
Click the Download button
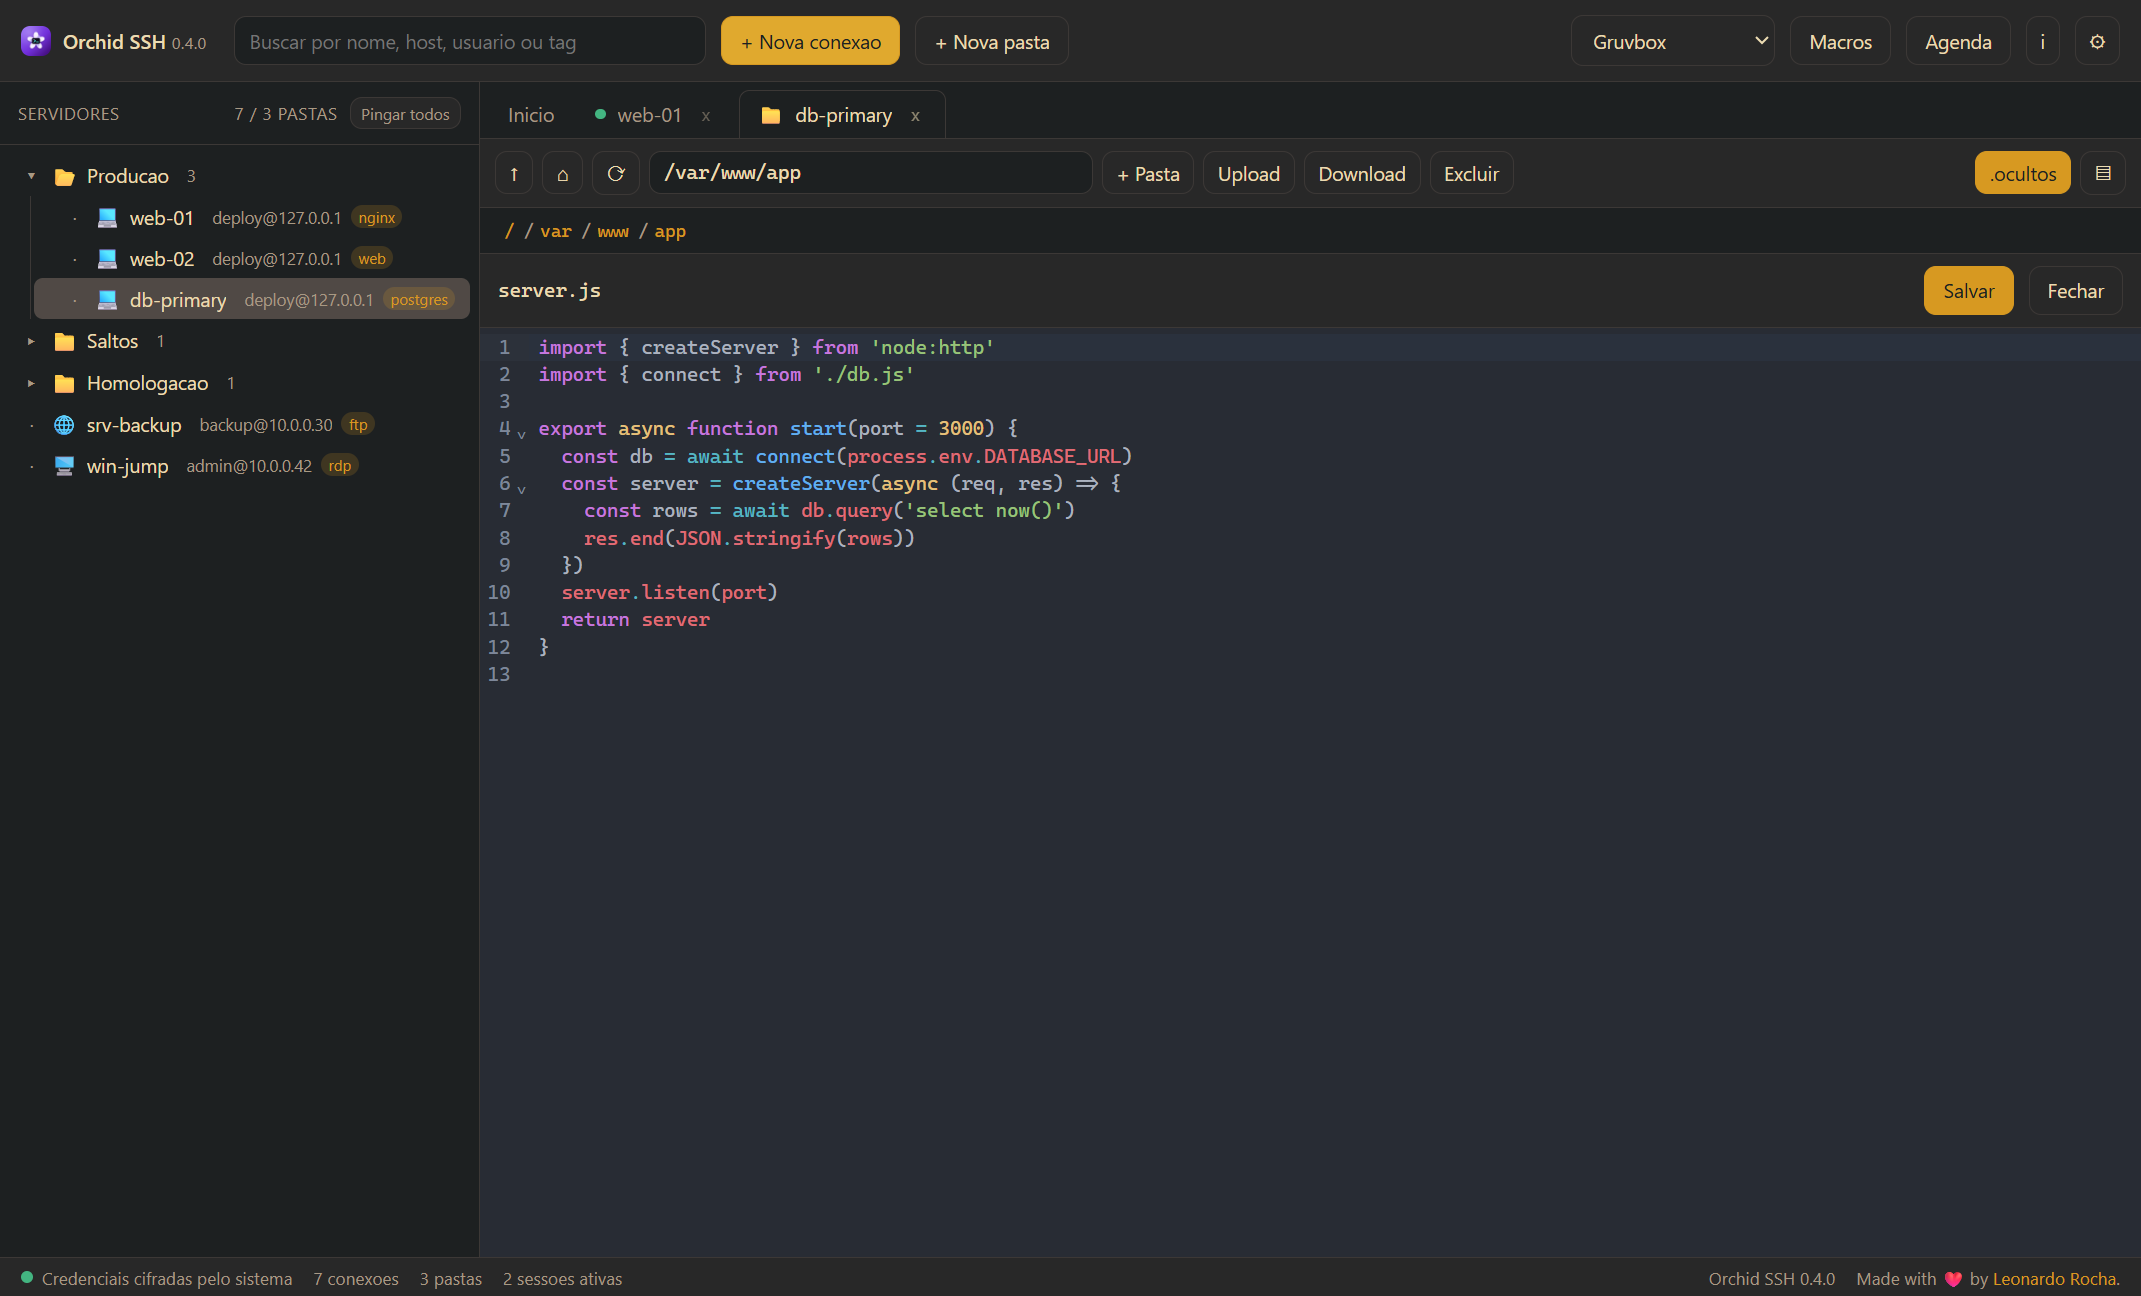(1361, 173)
